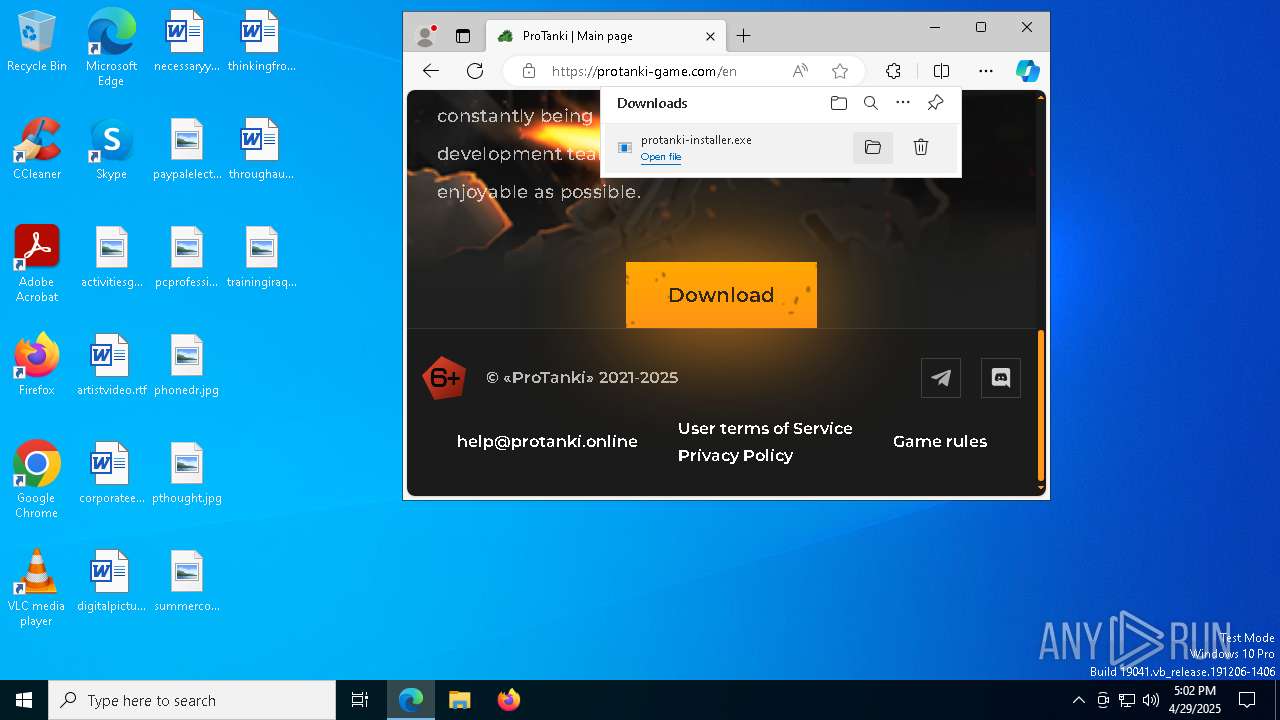
Task: Toggle Split screen icon in Edge
Action: (x=941, y=71)
